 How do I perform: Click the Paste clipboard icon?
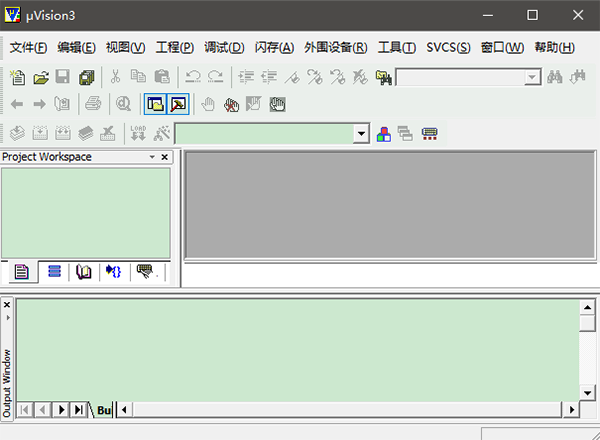162,77
